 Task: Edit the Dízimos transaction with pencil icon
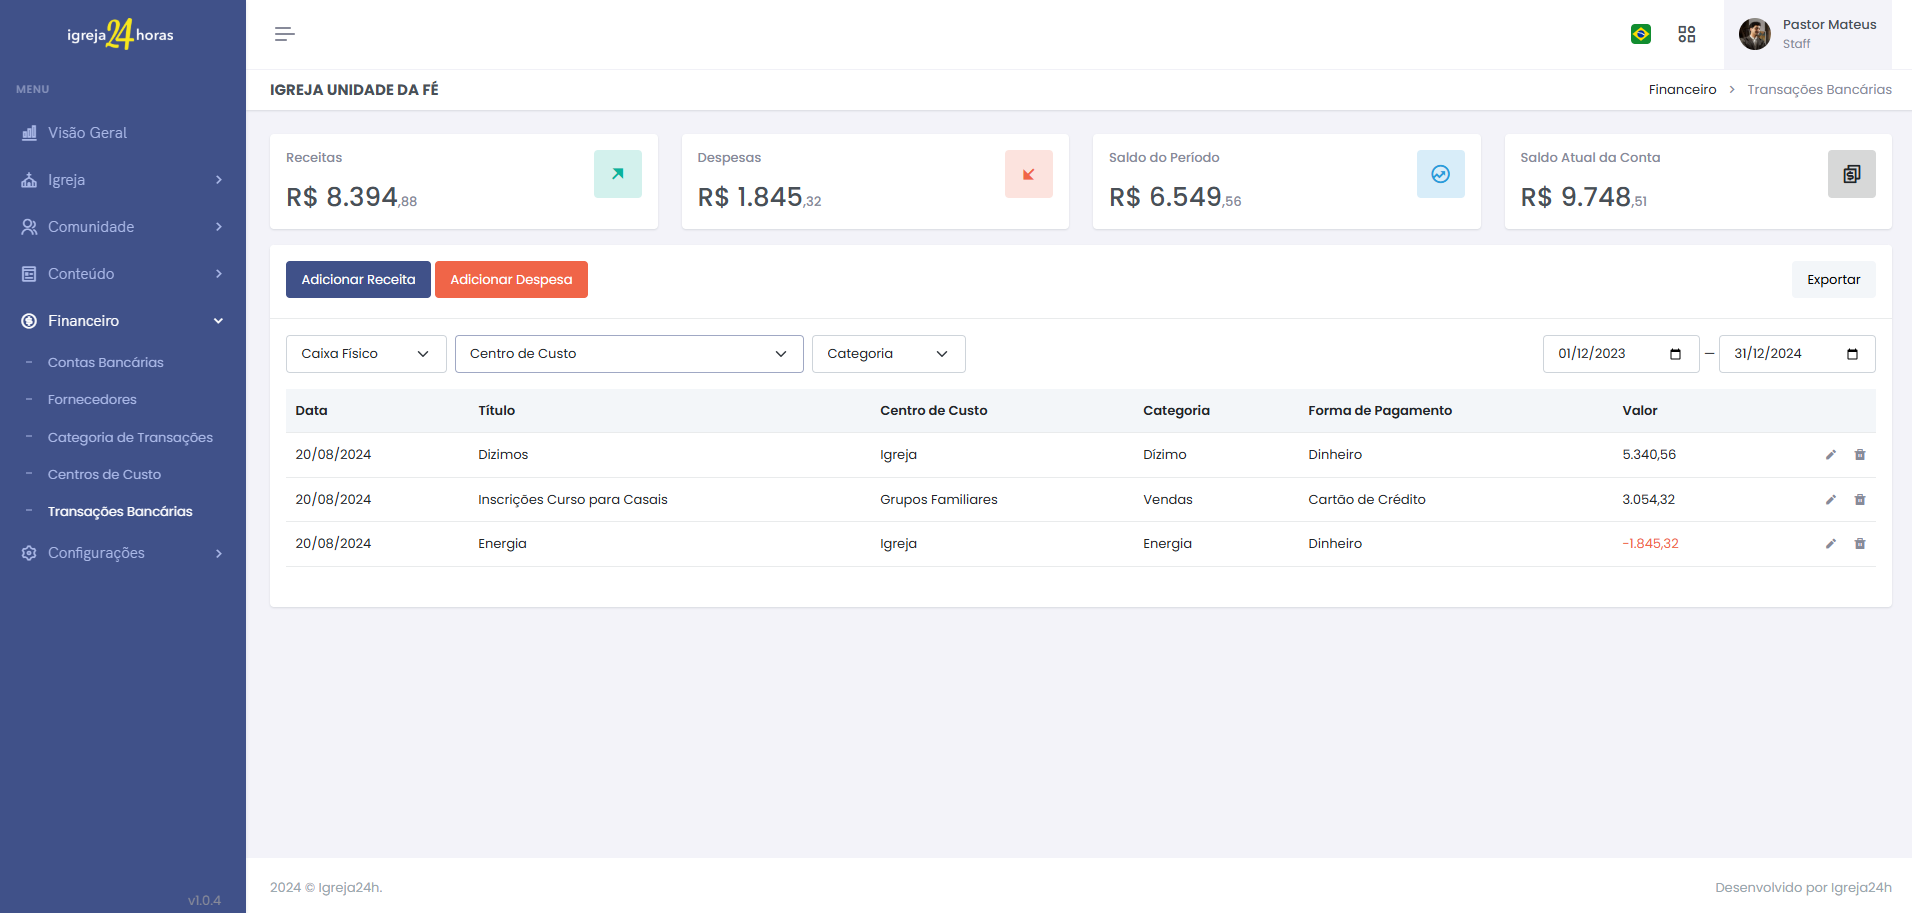click(1831, 455)
